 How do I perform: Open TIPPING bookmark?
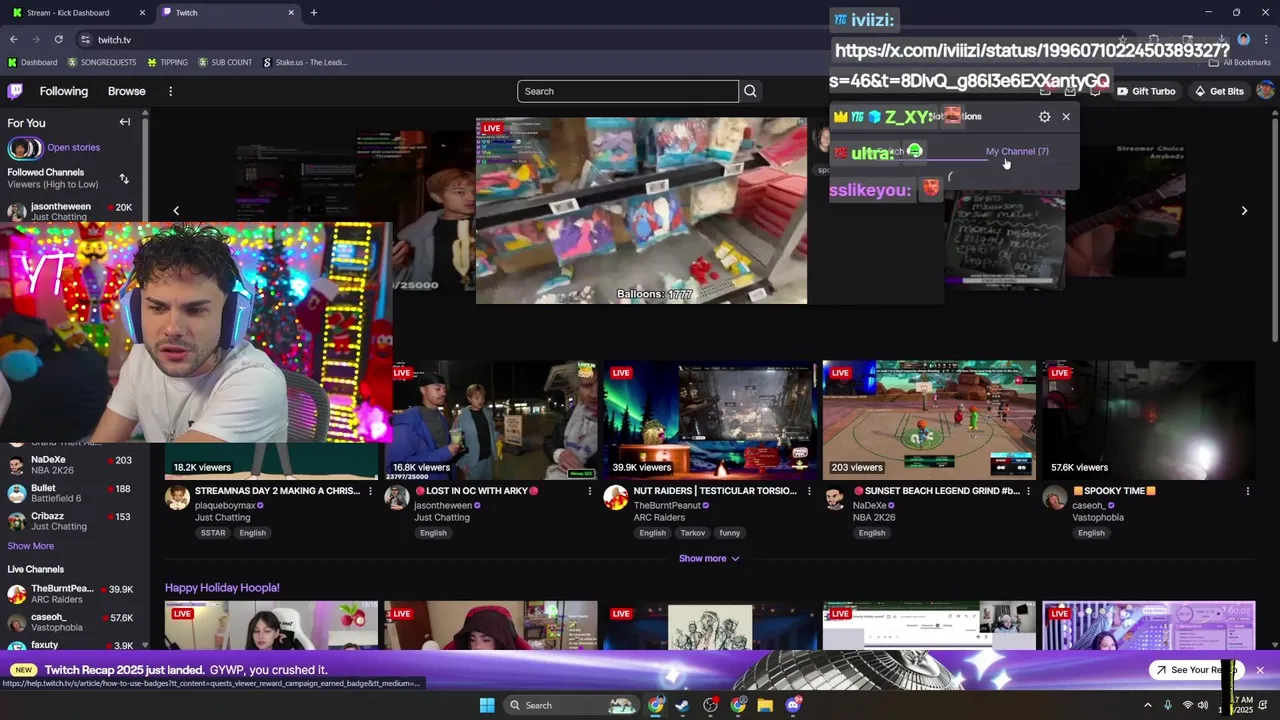pyautogui.click(x=167, y=62)
